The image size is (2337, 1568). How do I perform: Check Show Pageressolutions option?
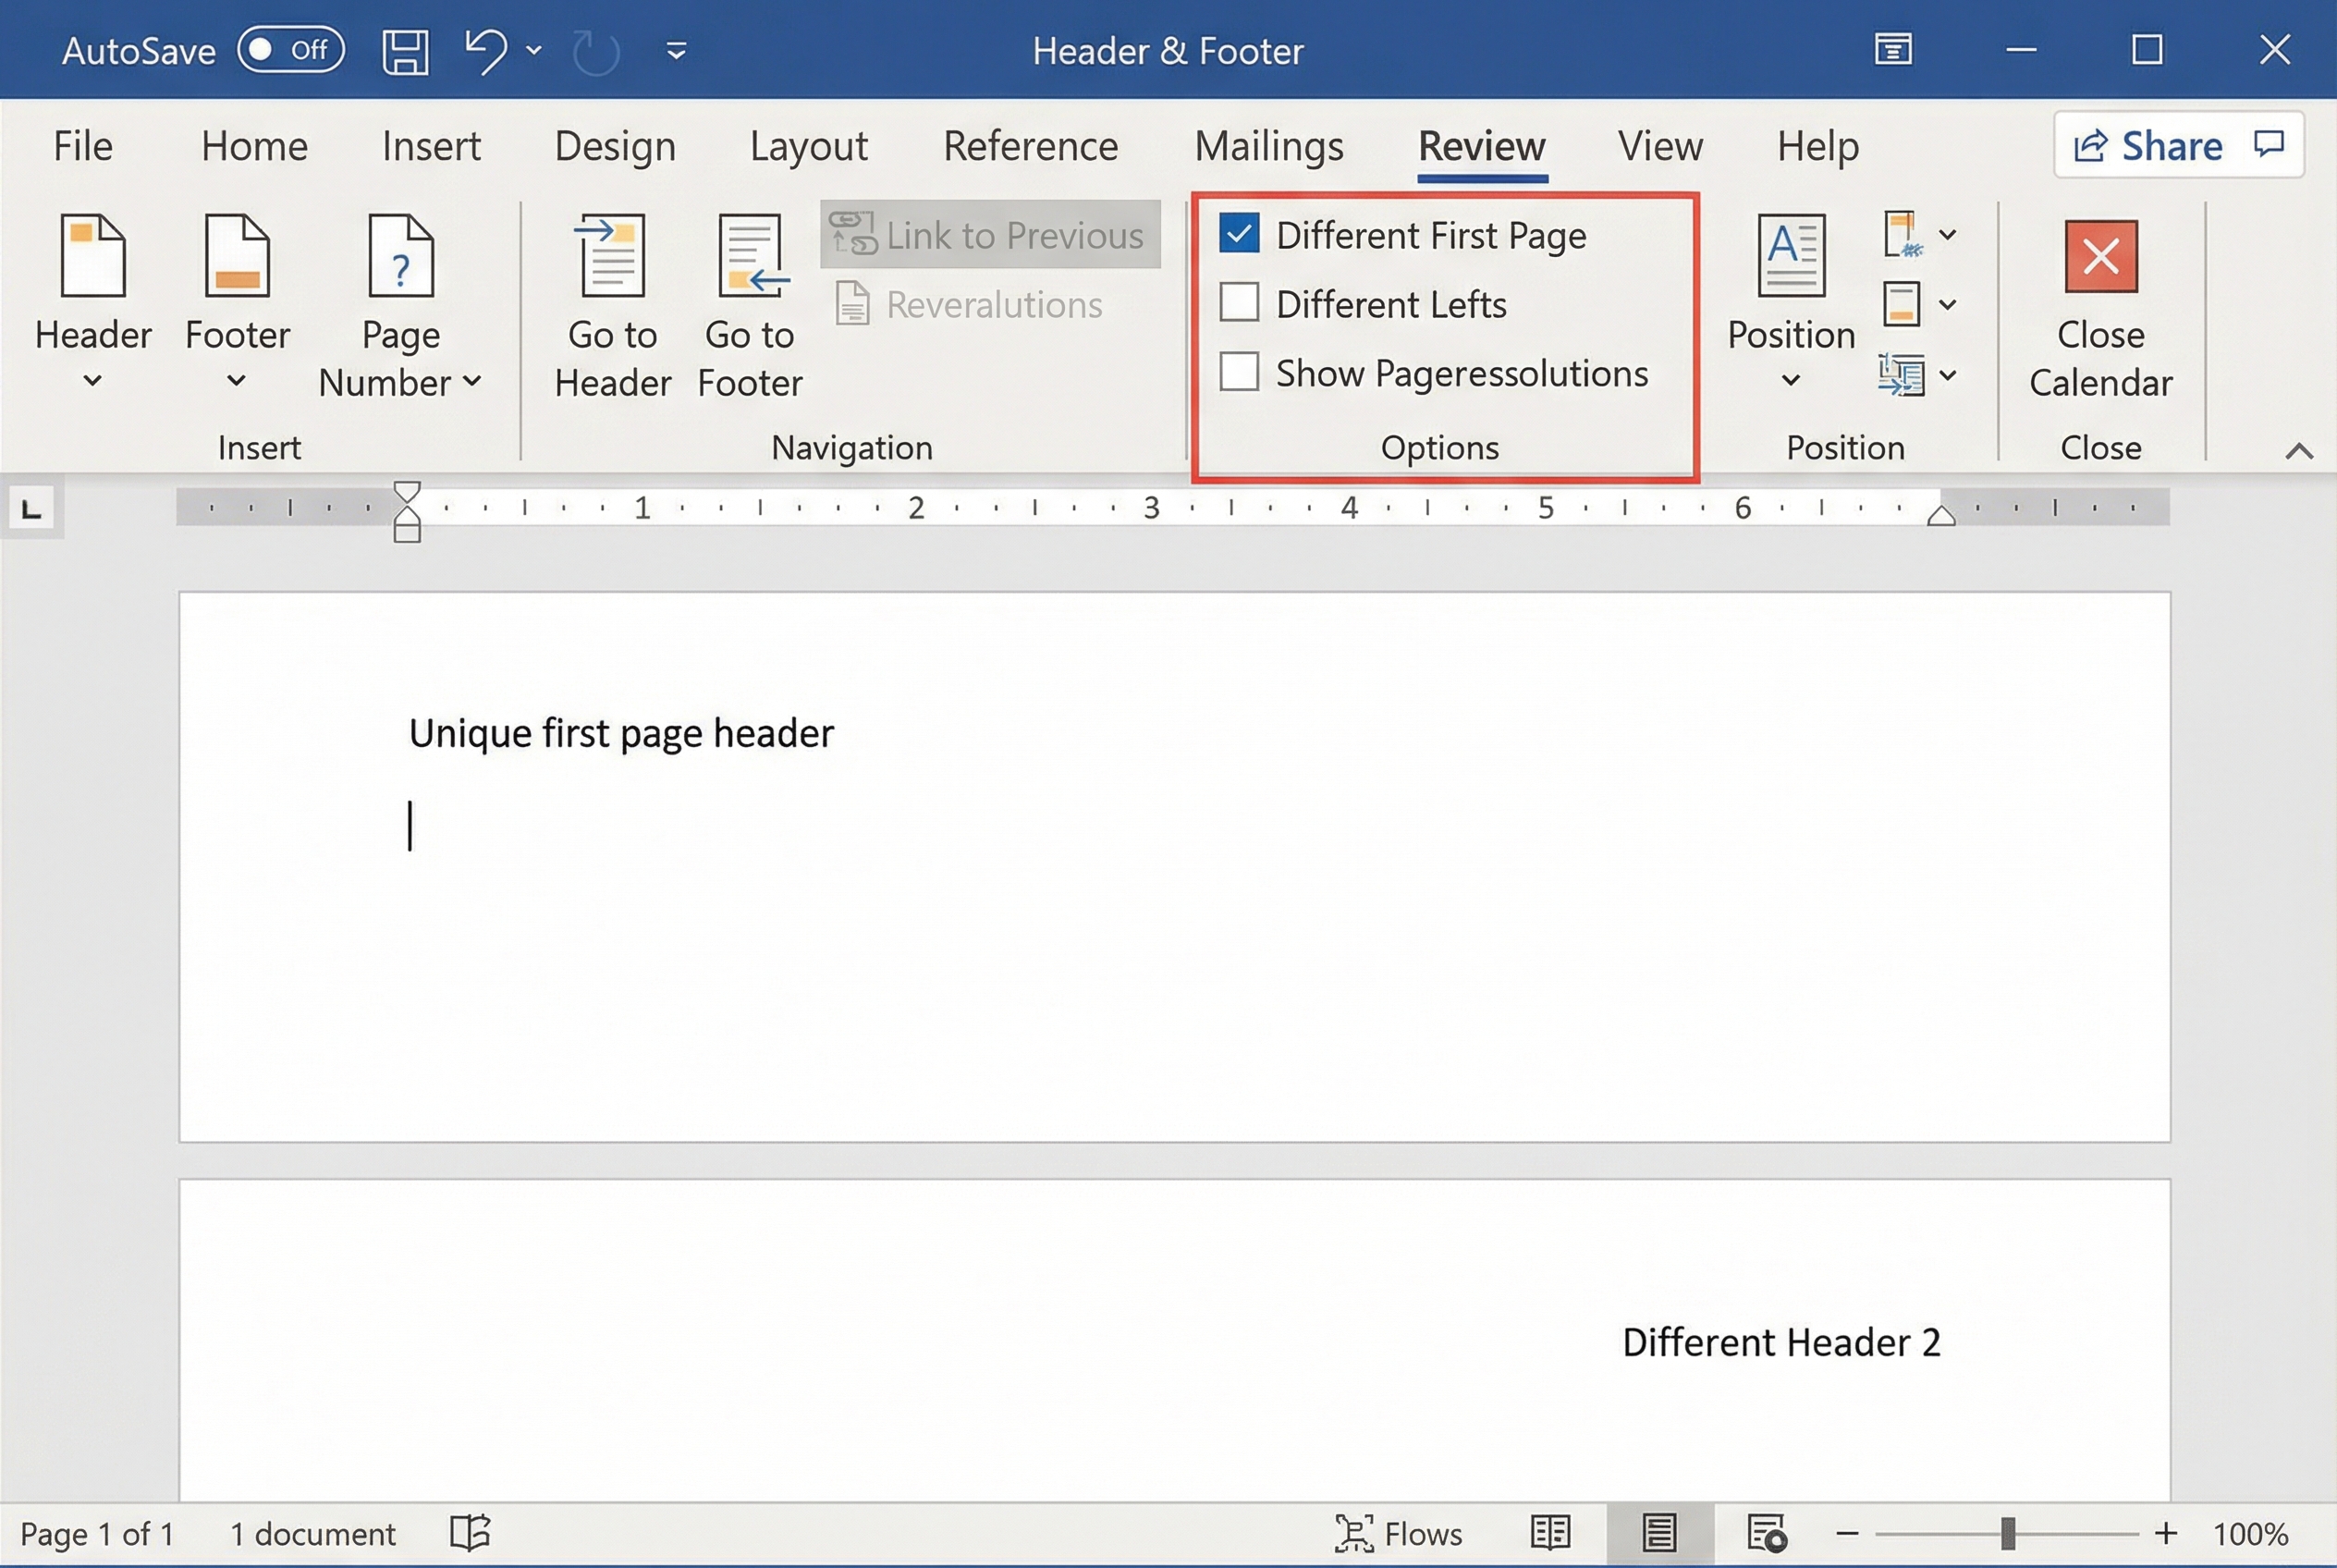1240,372
